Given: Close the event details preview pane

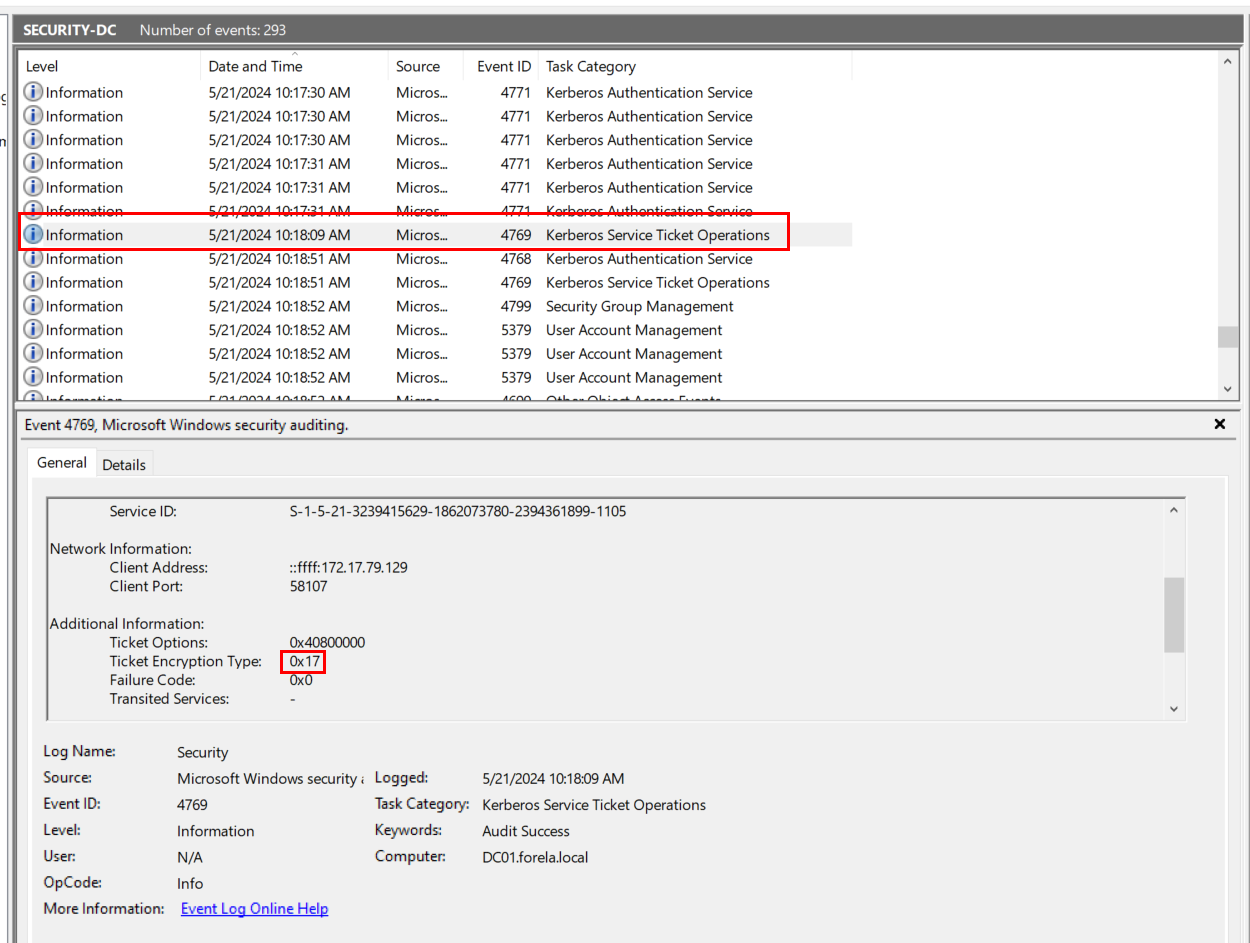Looking at the screenshot, I should click(1219, 424).
